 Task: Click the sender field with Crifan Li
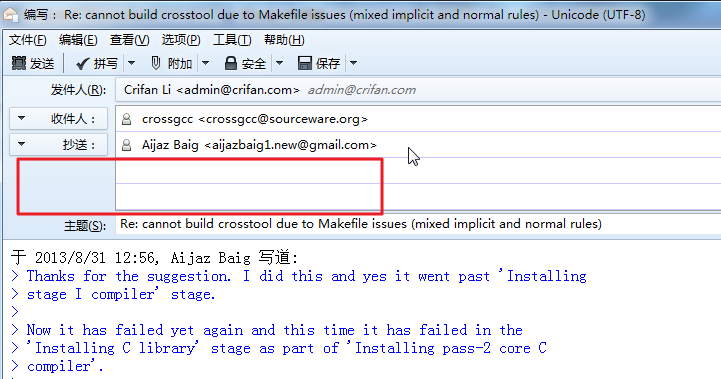coord(418,90)
